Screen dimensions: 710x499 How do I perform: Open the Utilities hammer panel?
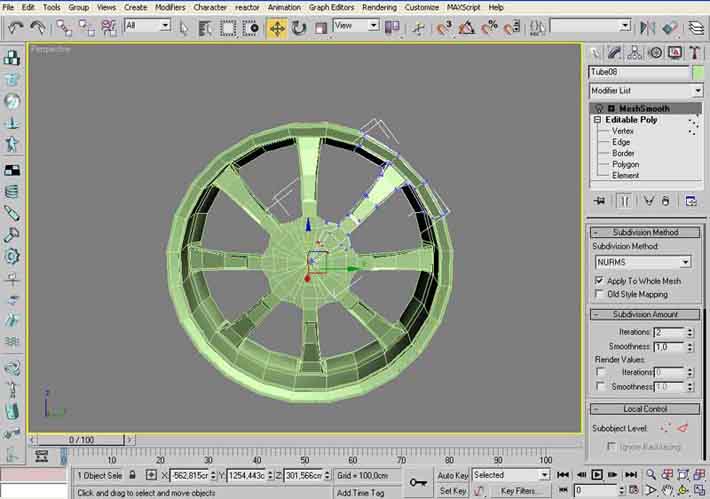tap(694, 52)
